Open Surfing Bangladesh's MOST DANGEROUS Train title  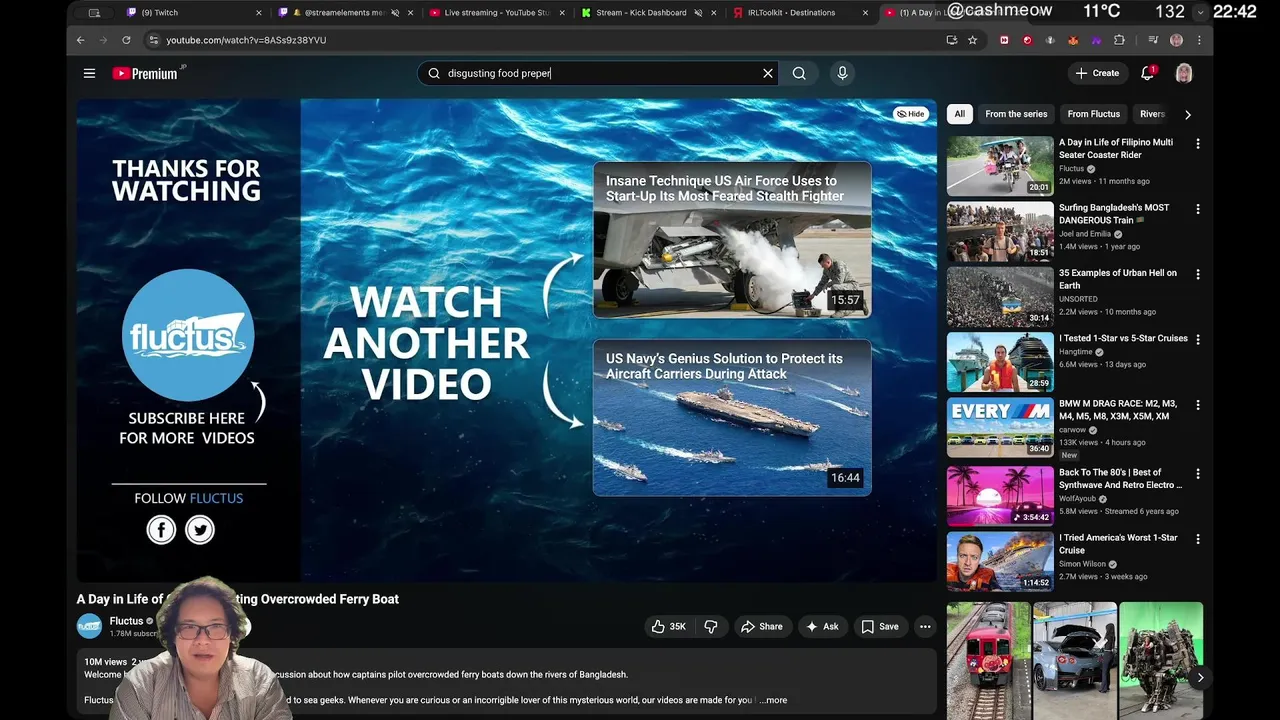1114,214
